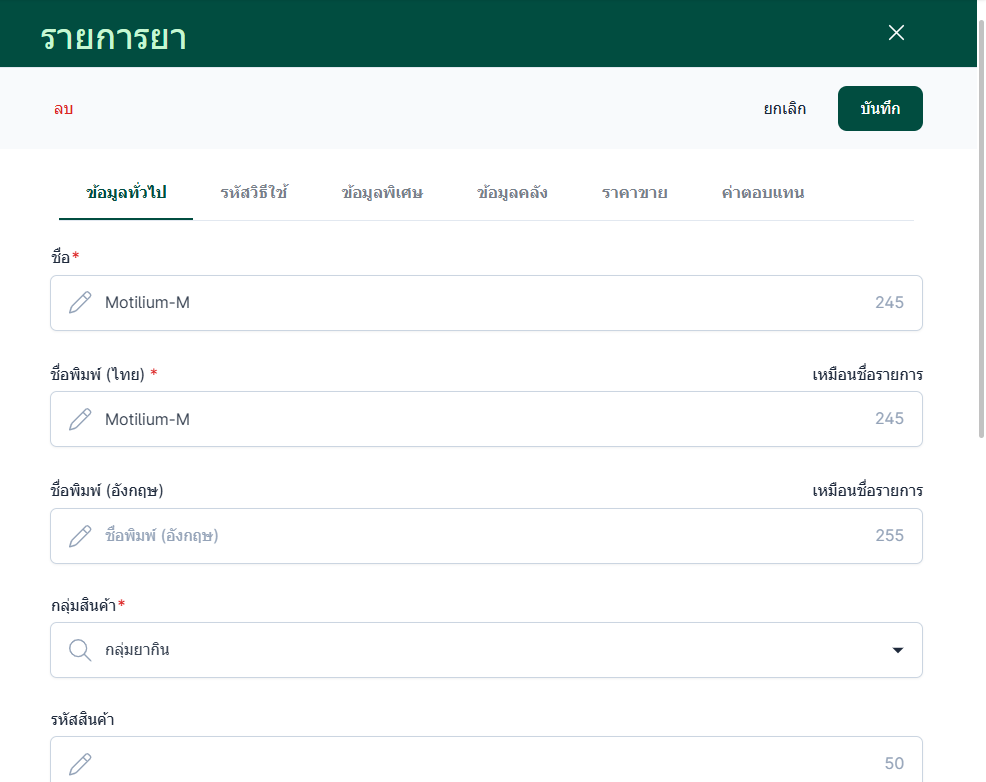The width and height of the screenshot is (986, 782).
Task: Click the 255 character counter
Action: tap(889, 536)
